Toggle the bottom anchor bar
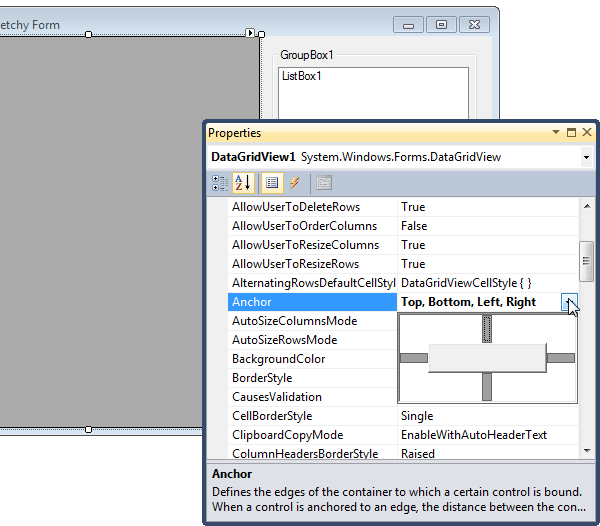This screenshot has height=526, width=600. click(486, 387)
